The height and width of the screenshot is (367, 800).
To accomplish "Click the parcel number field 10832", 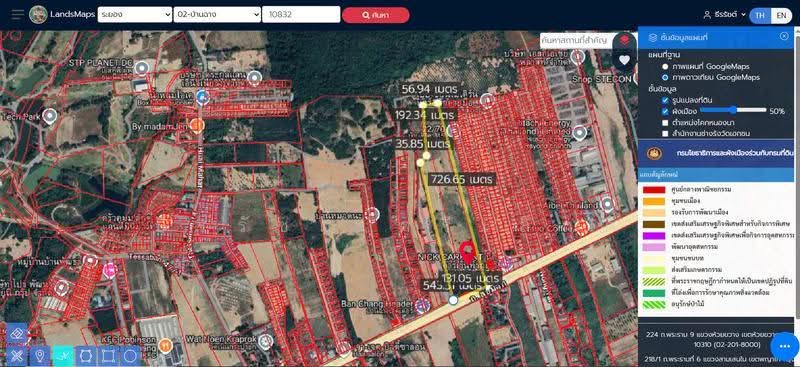I will (301, 14).
